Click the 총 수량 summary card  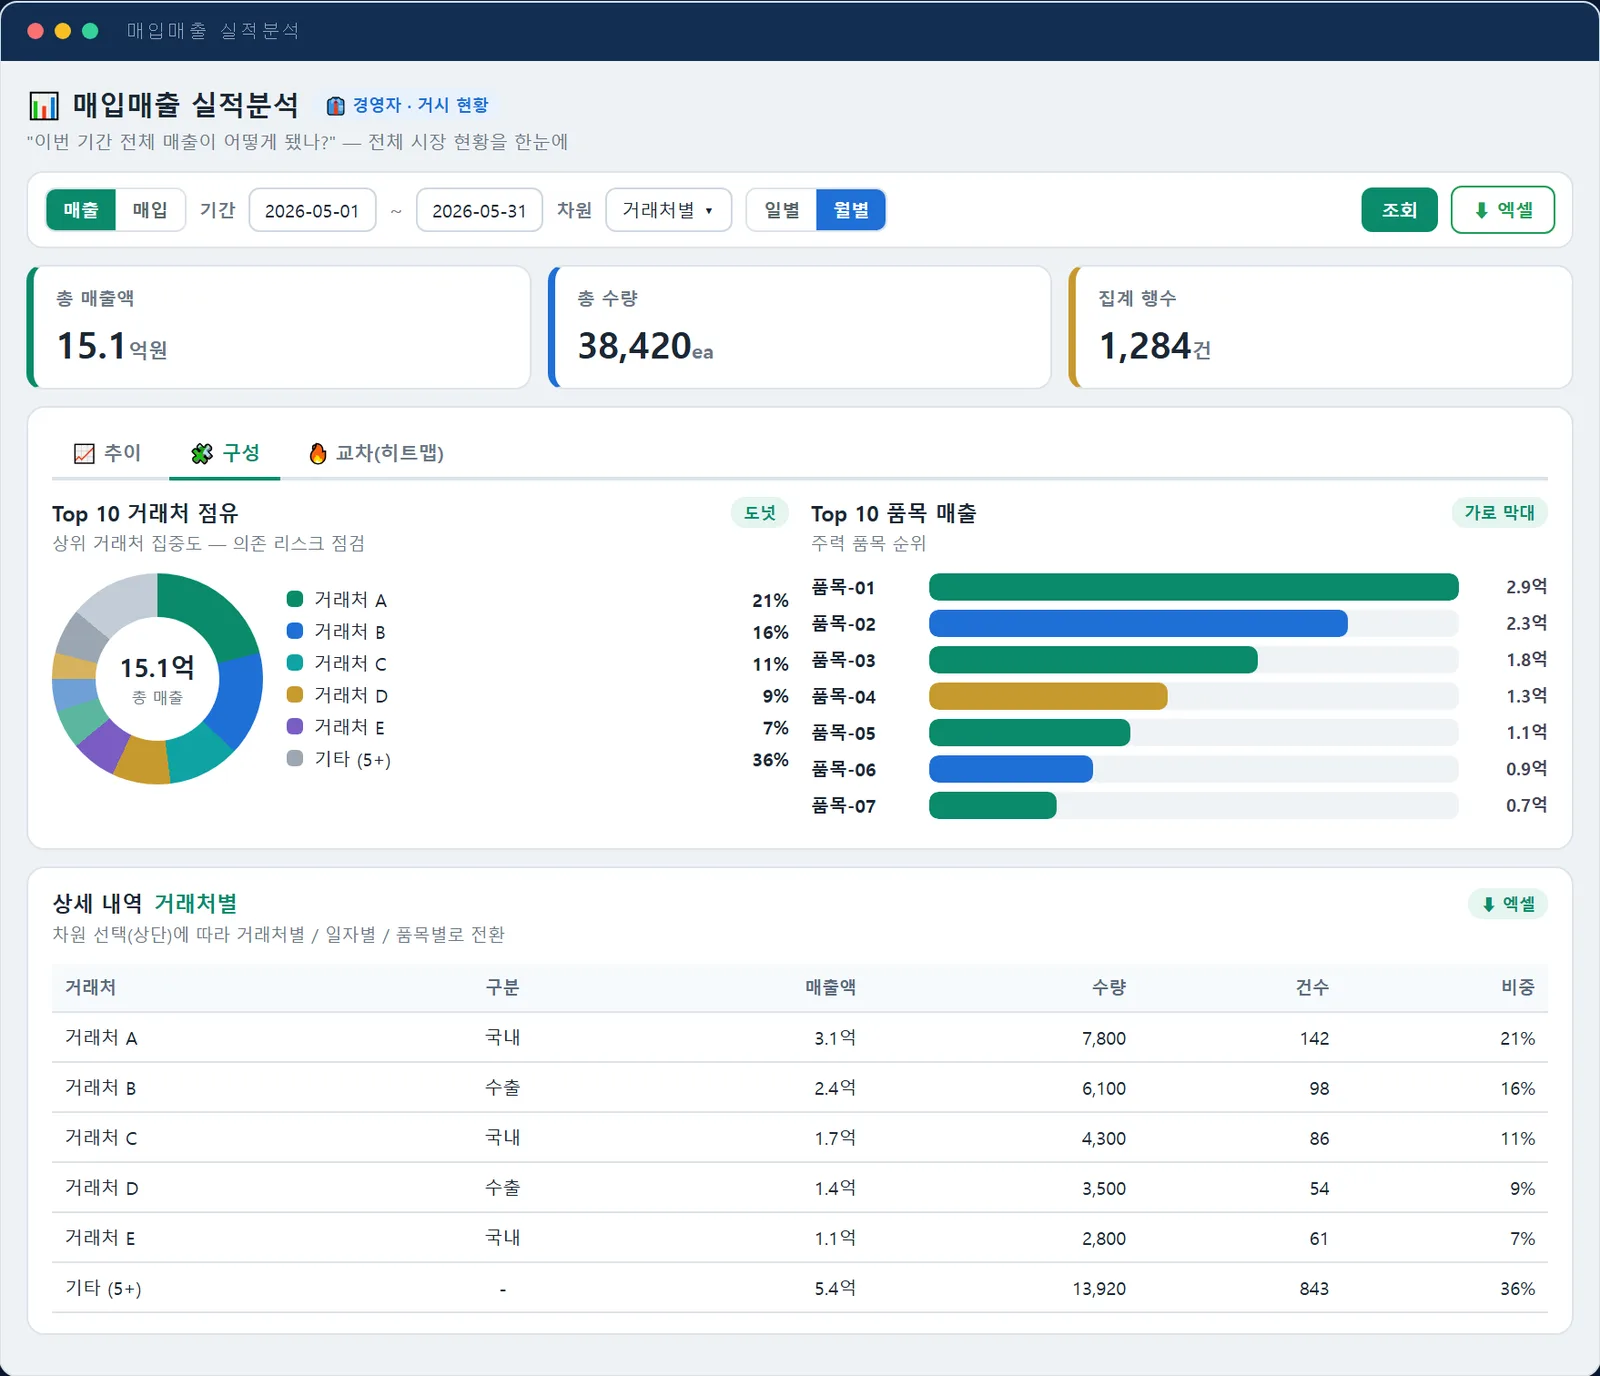coord(800,327)
